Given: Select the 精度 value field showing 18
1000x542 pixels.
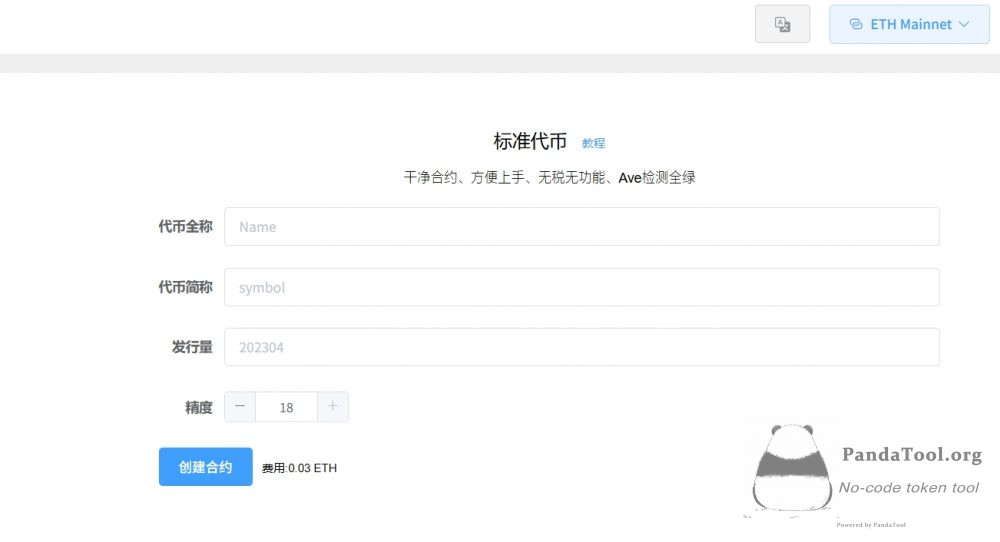Looking at the screenshot, I should tap(286, 407).
